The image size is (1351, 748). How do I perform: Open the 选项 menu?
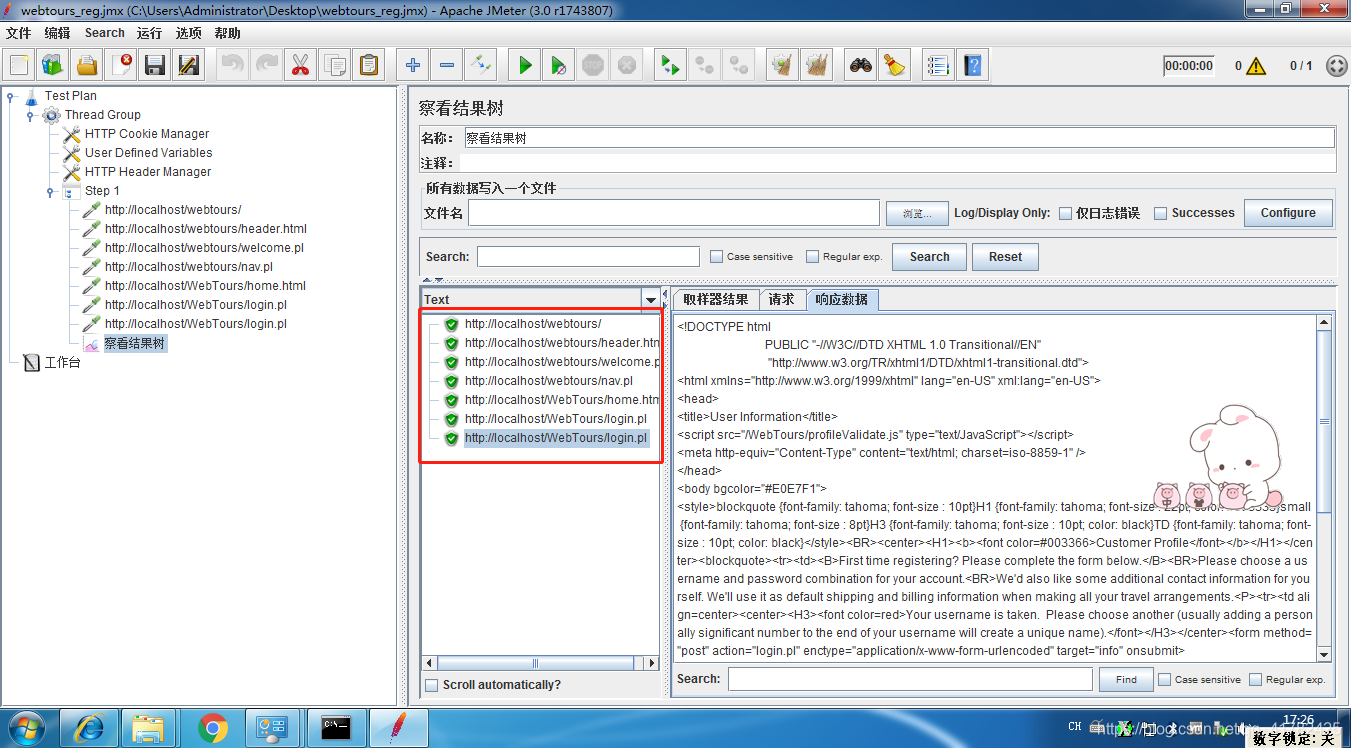[x=189, y=33]
